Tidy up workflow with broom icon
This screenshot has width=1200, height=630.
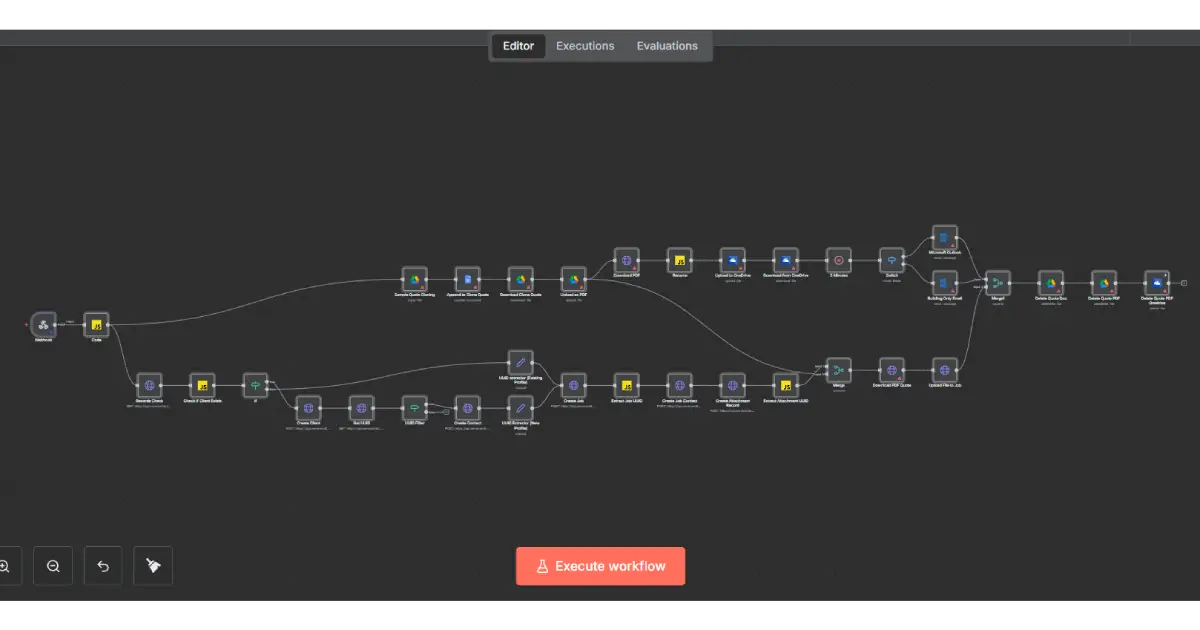tap(153, 566)
